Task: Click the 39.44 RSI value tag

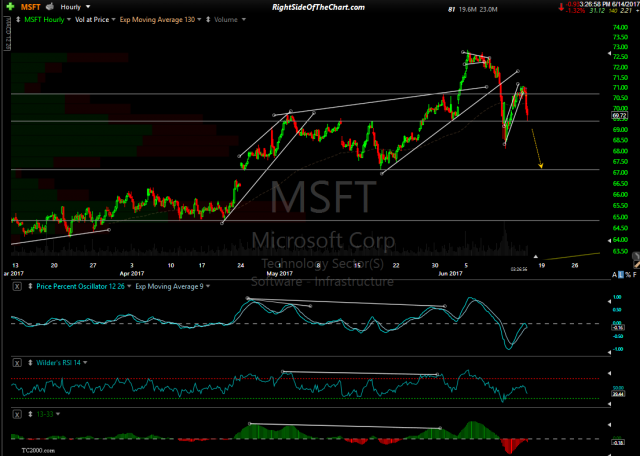Action: point(617,393)
